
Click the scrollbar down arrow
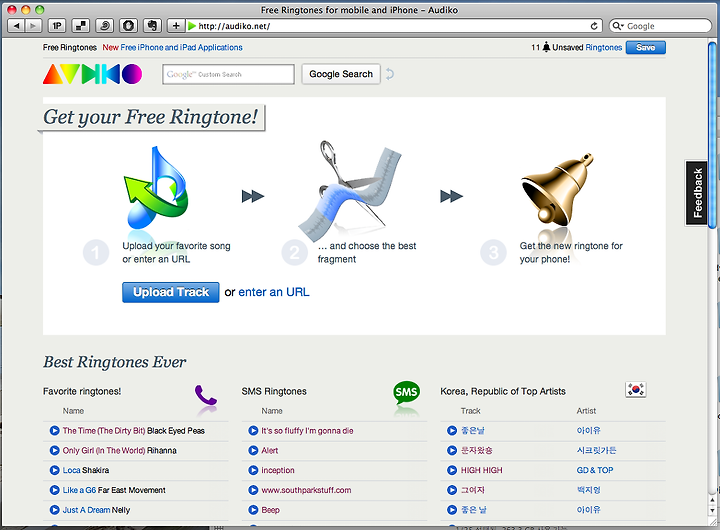pyautogui.click(x=712, y=510)
